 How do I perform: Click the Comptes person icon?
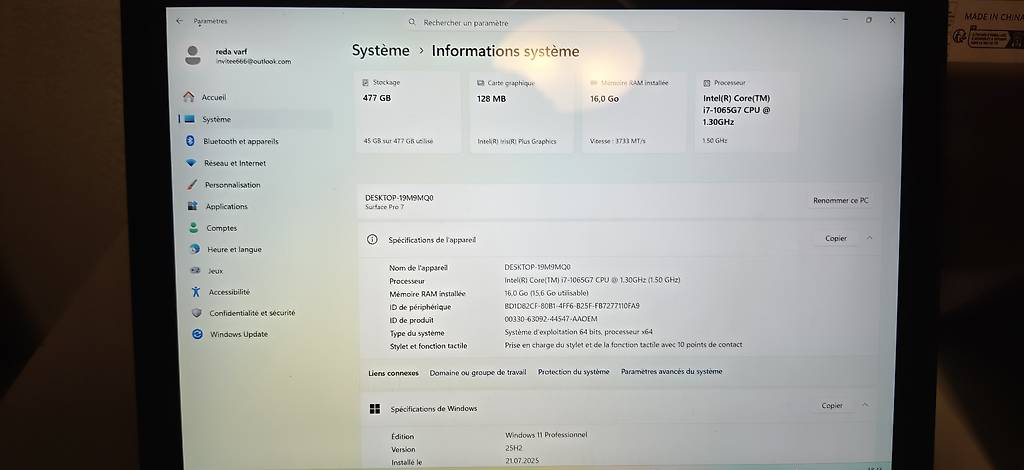click(x=194, y=228)
